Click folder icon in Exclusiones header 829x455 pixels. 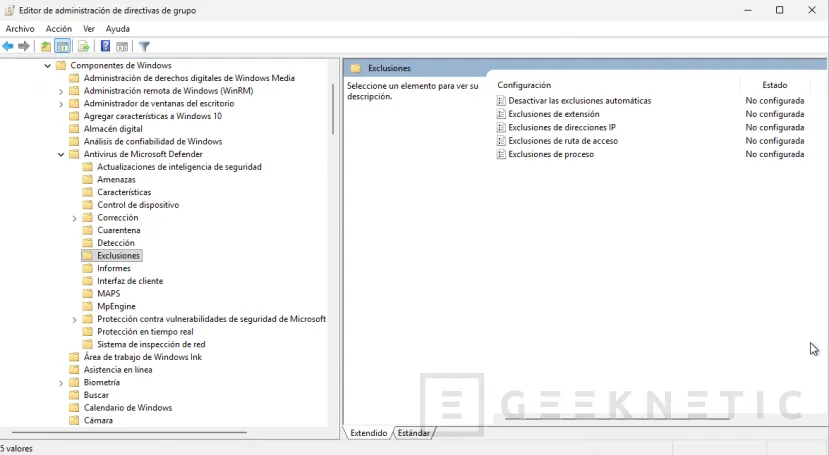(x=356, y=68)
